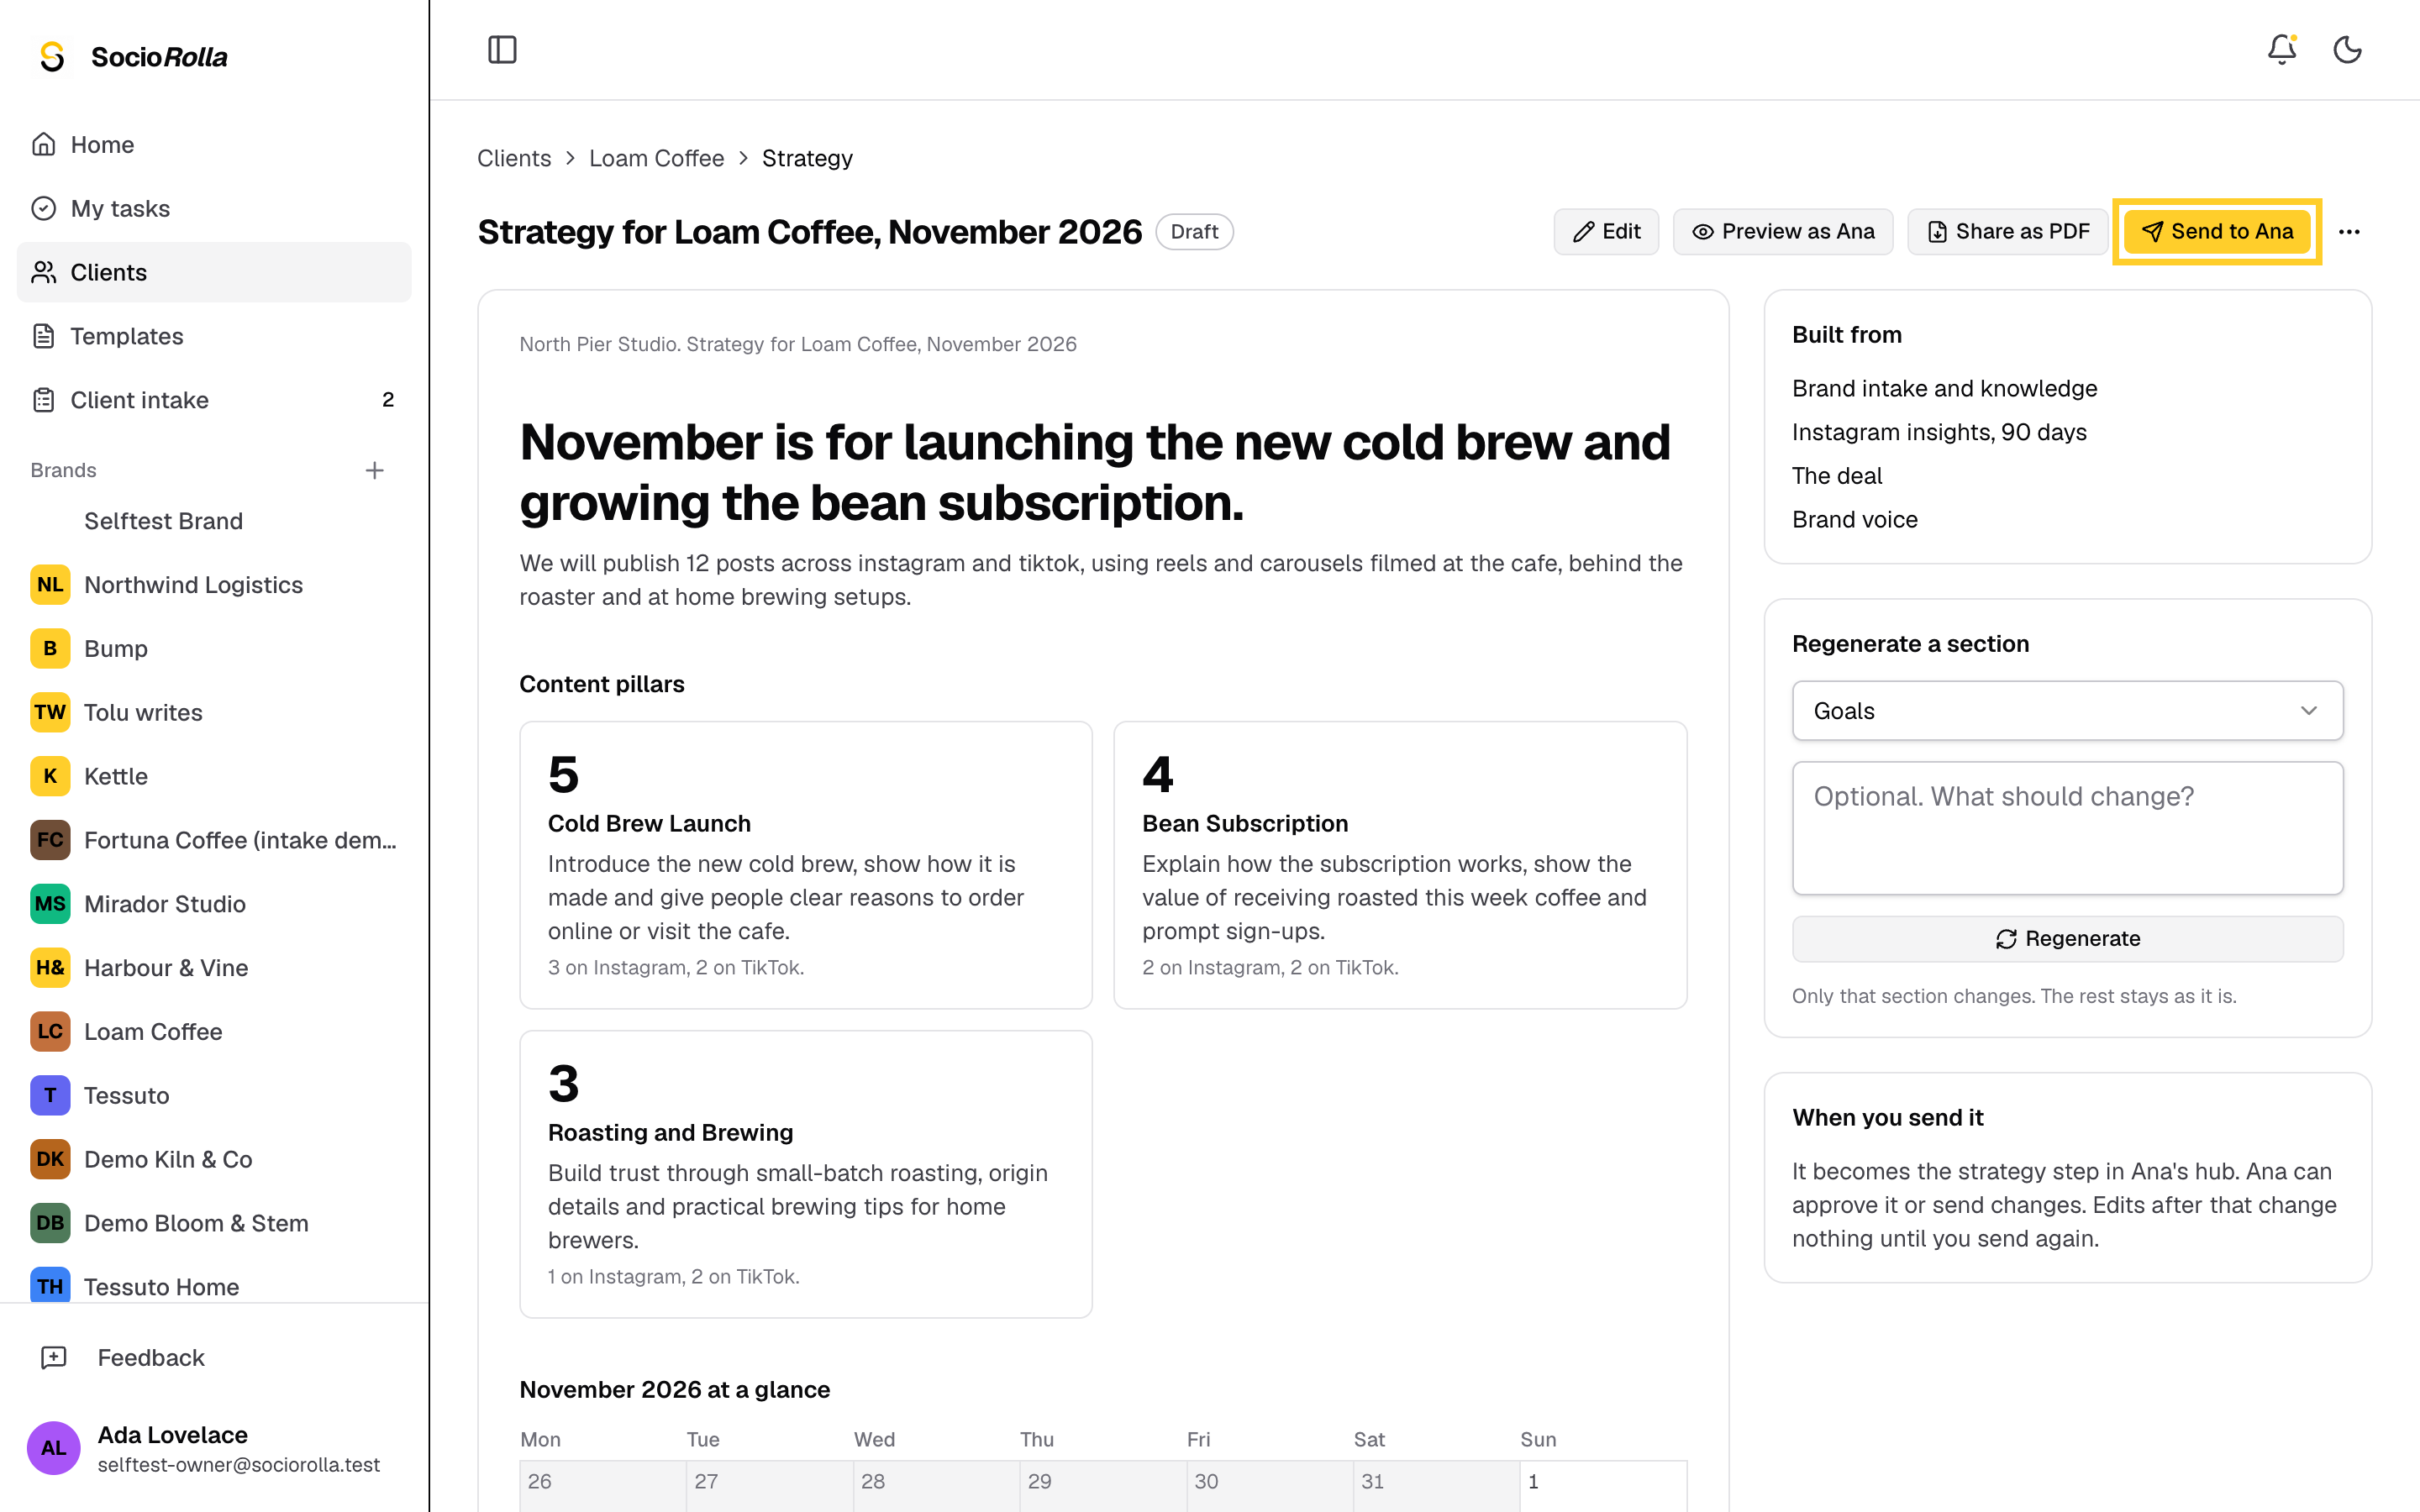Screen dimensions: 2420x1512
Task: Open the Tolu writes brand
Action: 214,712
